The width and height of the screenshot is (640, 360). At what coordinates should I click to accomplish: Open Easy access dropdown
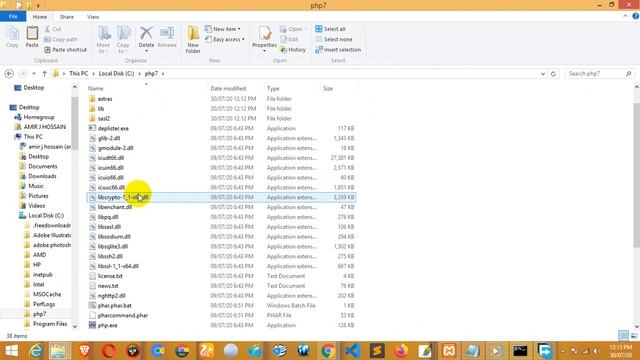click(224, 39)
